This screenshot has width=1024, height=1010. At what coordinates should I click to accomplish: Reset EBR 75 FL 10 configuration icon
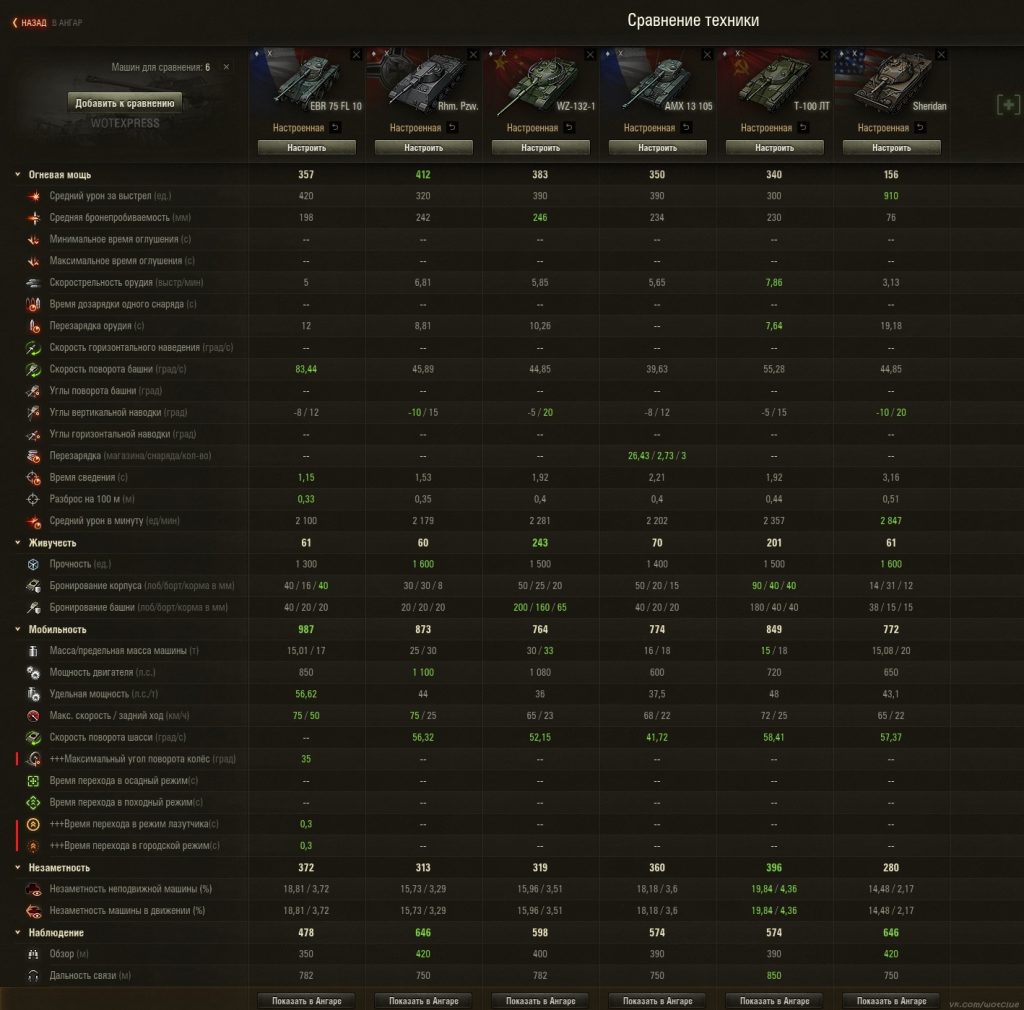(x=335, y=127)
